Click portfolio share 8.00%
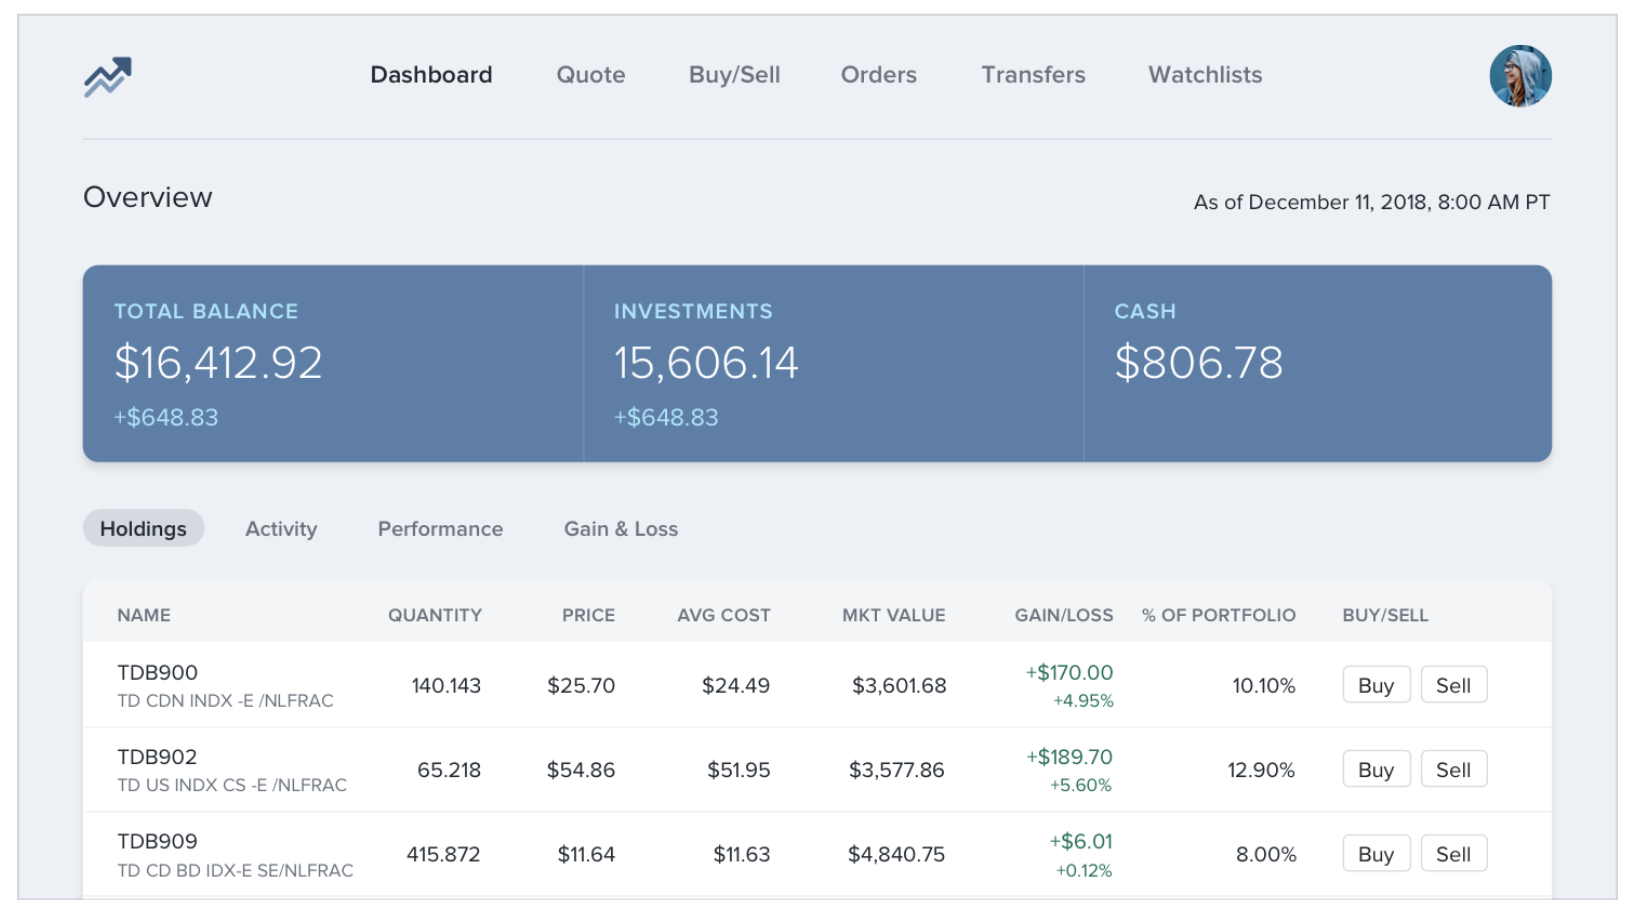1632x913 pixels. [1266, 855]
